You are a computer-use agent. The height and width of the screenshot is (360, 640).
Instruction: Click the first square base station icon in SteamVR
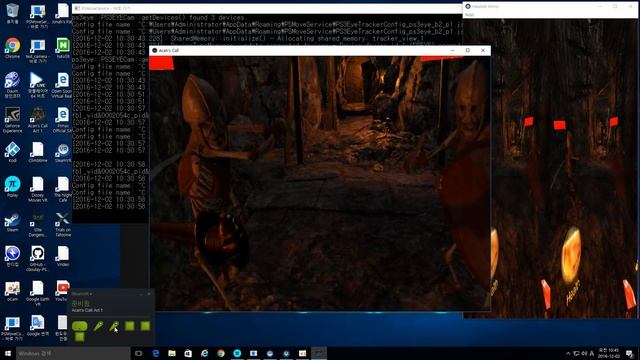tap(130, 326)
